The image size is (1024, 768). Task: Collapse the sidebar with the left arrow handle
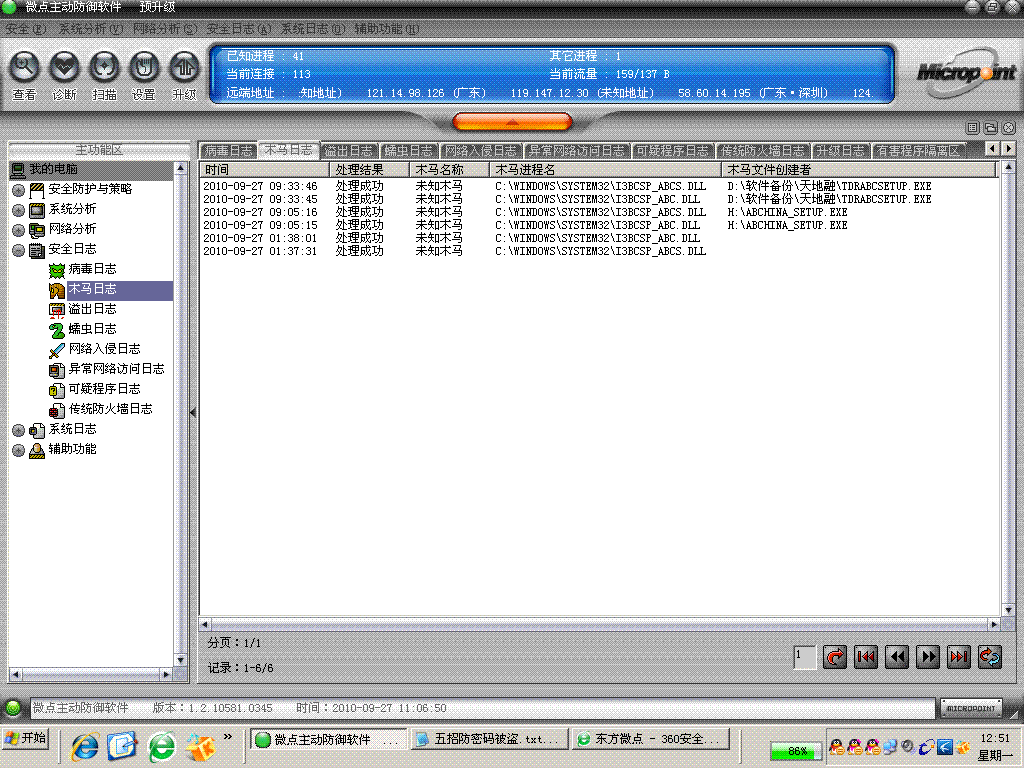(193, 412)
